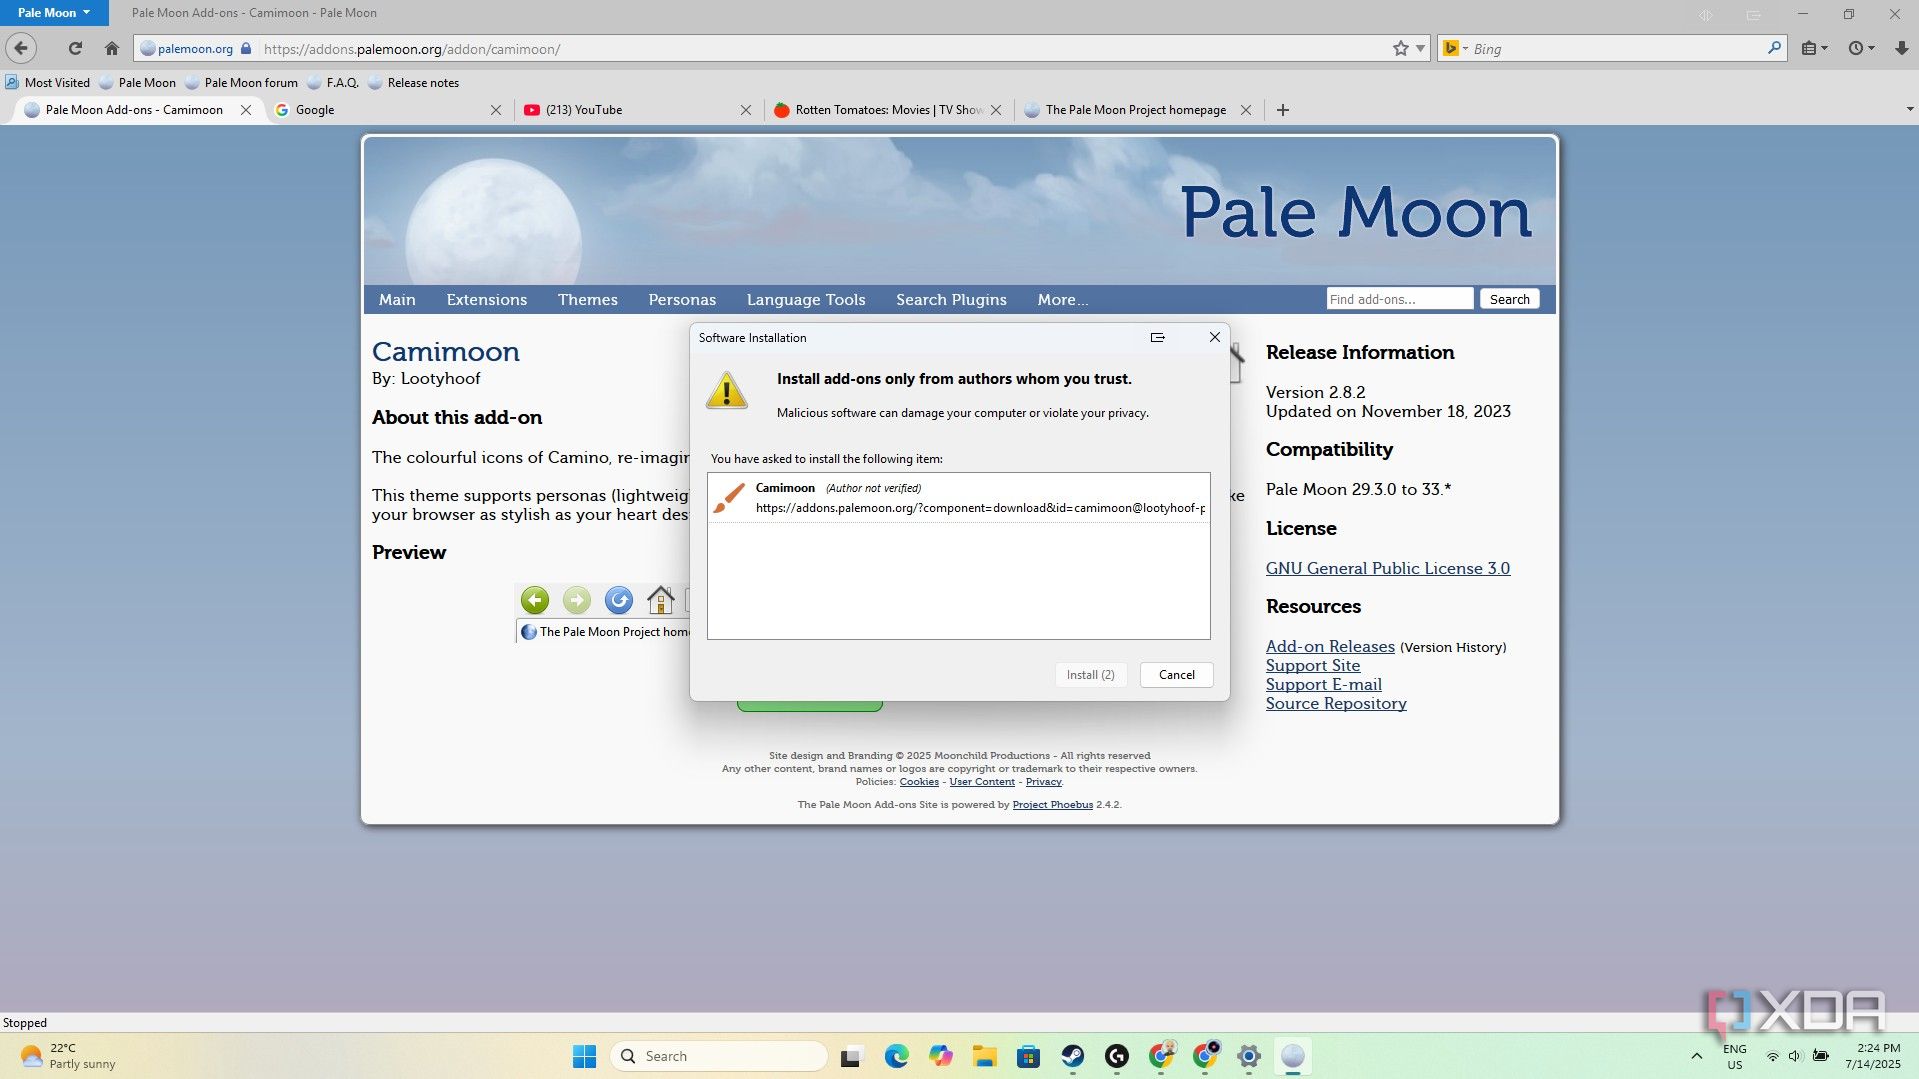
Task: Close the YouTube tab
Action: click(745, 110)
